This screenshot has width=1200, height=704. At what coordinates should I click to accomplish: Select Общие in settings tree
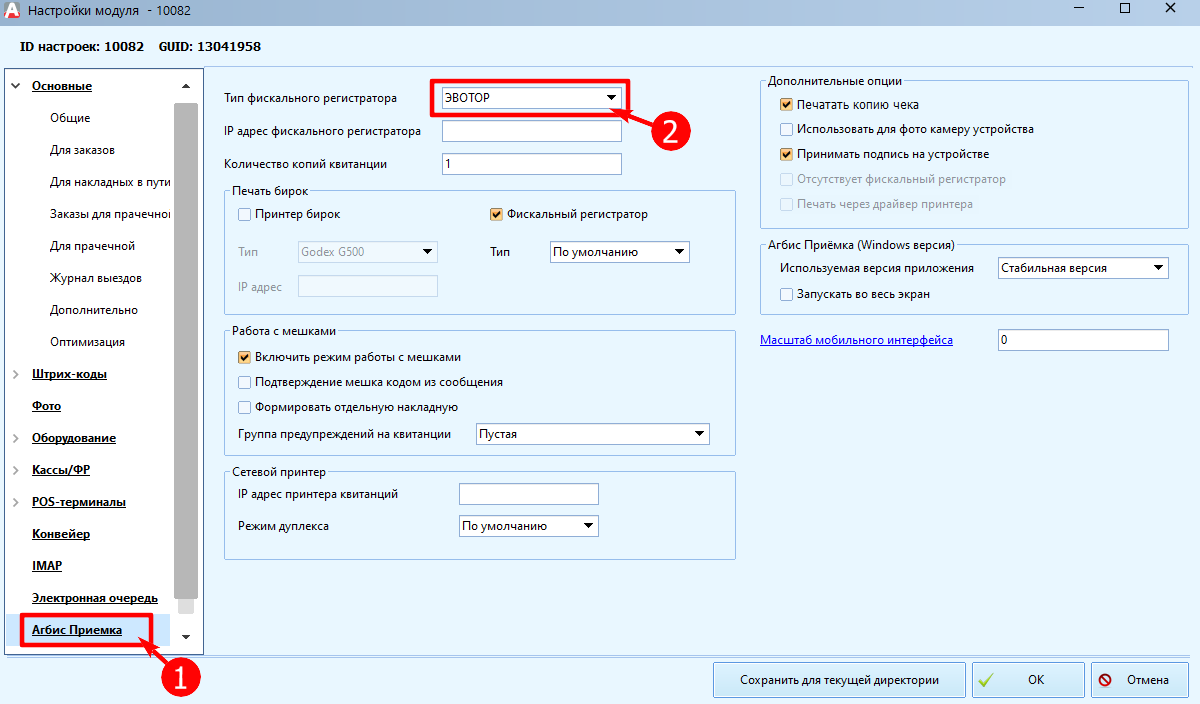[x=70, y=118]
